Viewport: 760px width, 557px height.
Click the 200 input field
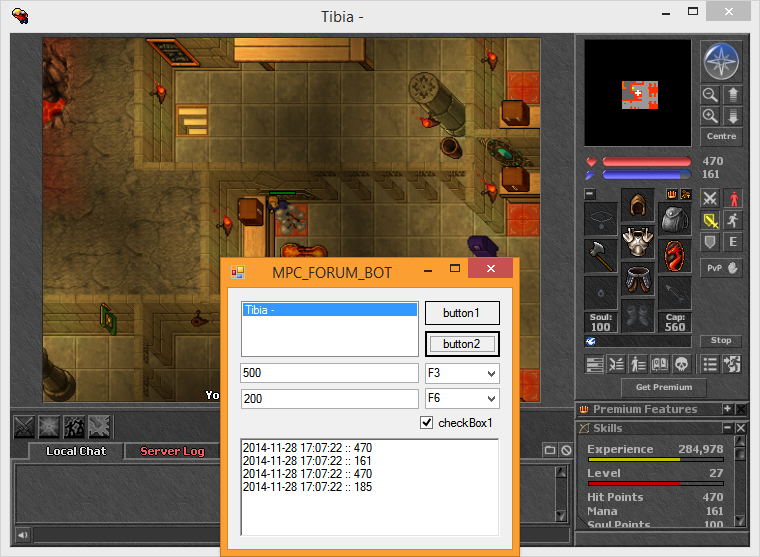[x=330, y=398]
